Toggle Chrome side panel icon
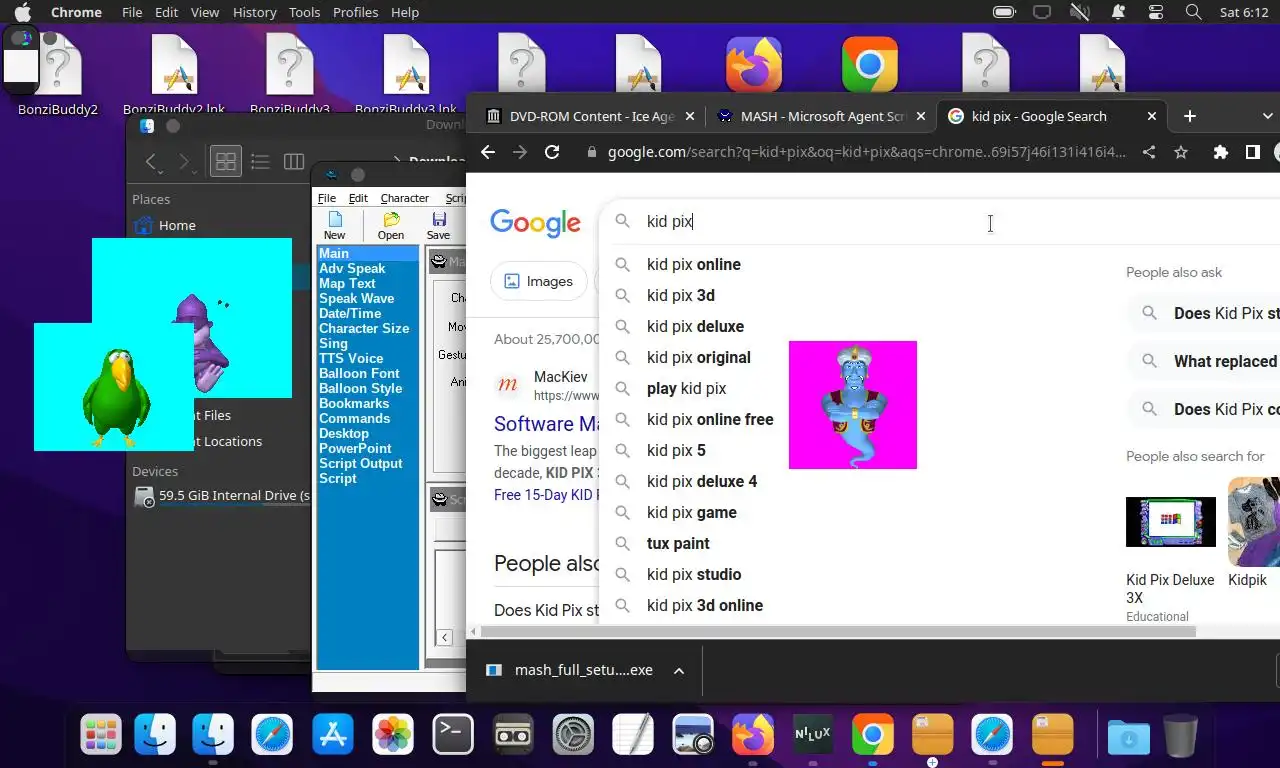Image resolution: width=1280 pixels, height=768 pixels. 1252,152
